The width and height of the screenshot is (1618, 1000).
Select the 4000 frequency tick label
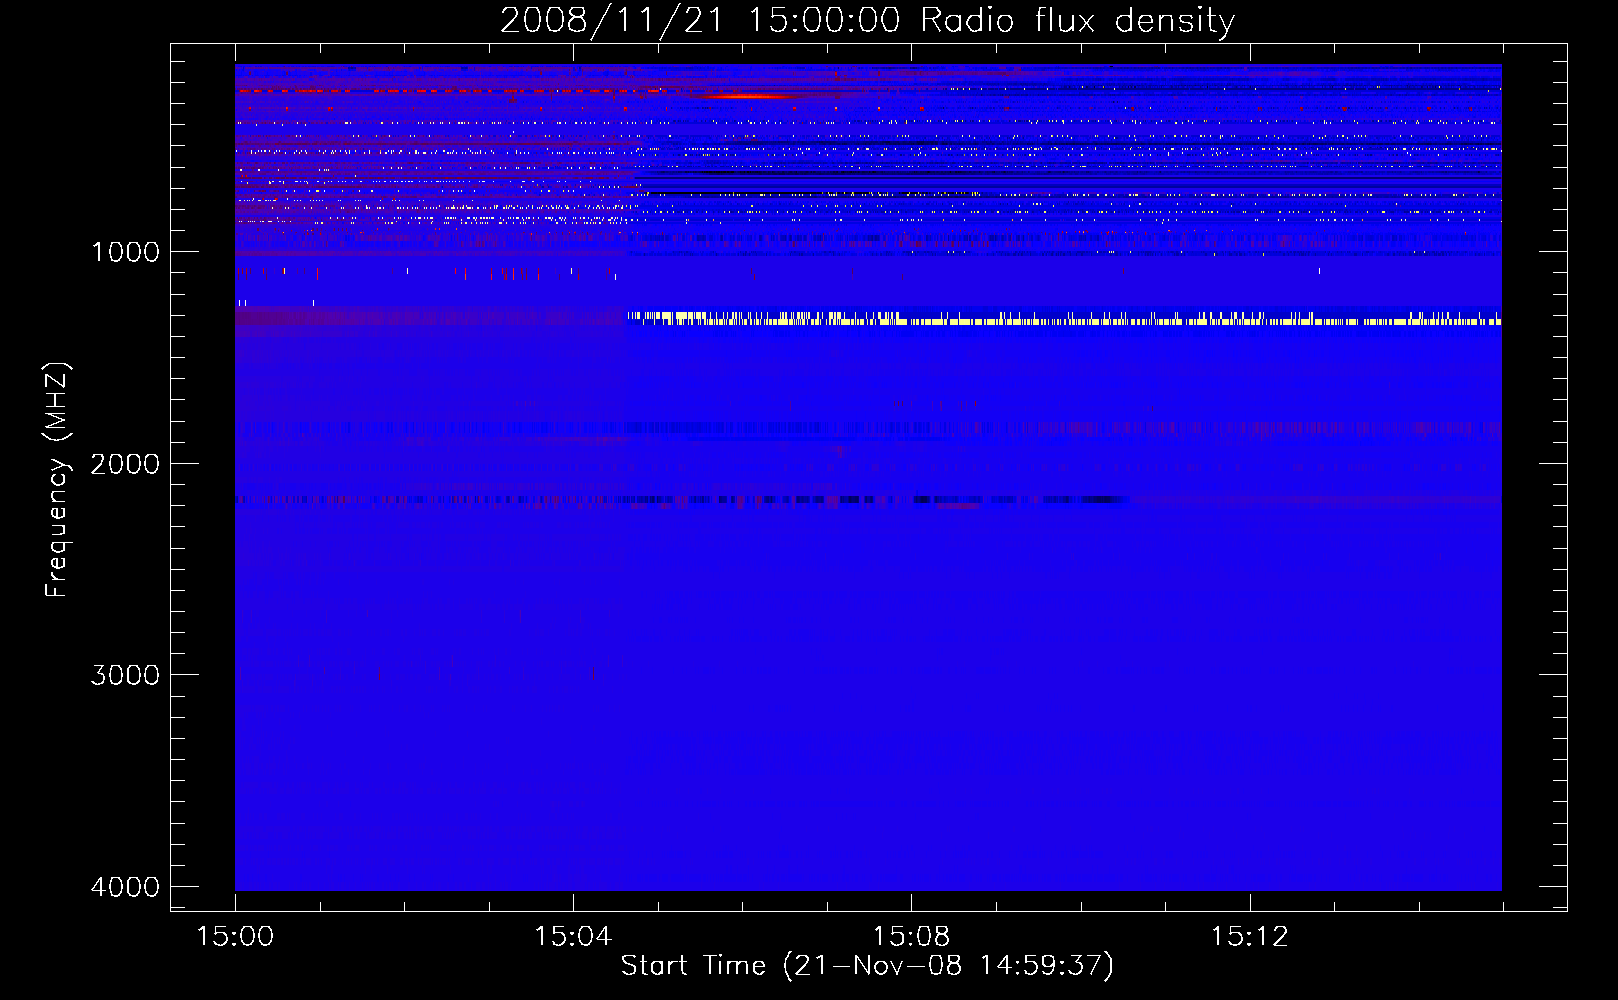pos(125,886)
